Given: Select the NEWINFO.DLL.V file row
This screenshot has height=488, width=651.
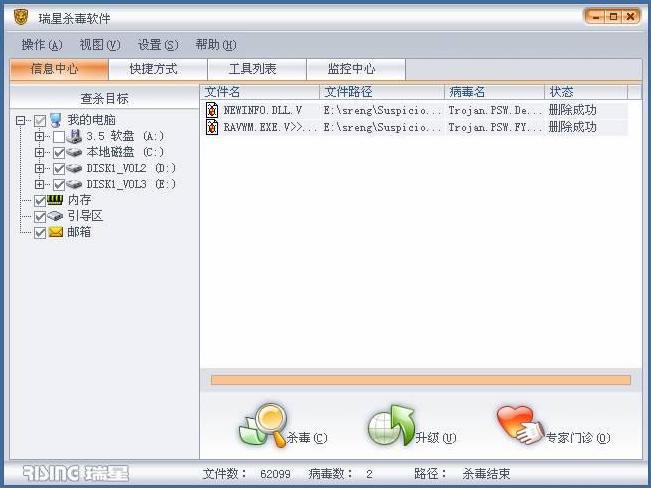Looking at the screenshot, I should [416, 110].
